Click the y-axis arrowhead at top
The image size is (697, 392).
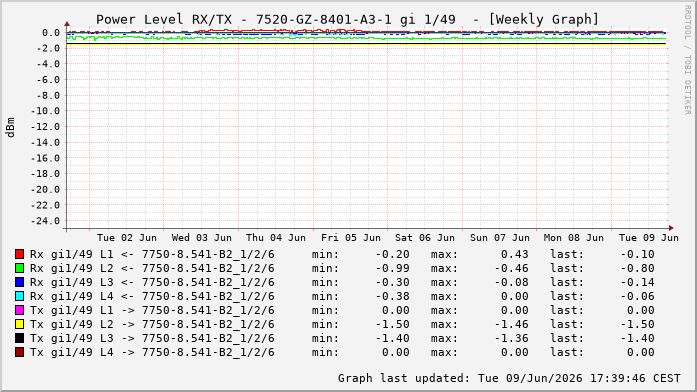click(67, 24)
